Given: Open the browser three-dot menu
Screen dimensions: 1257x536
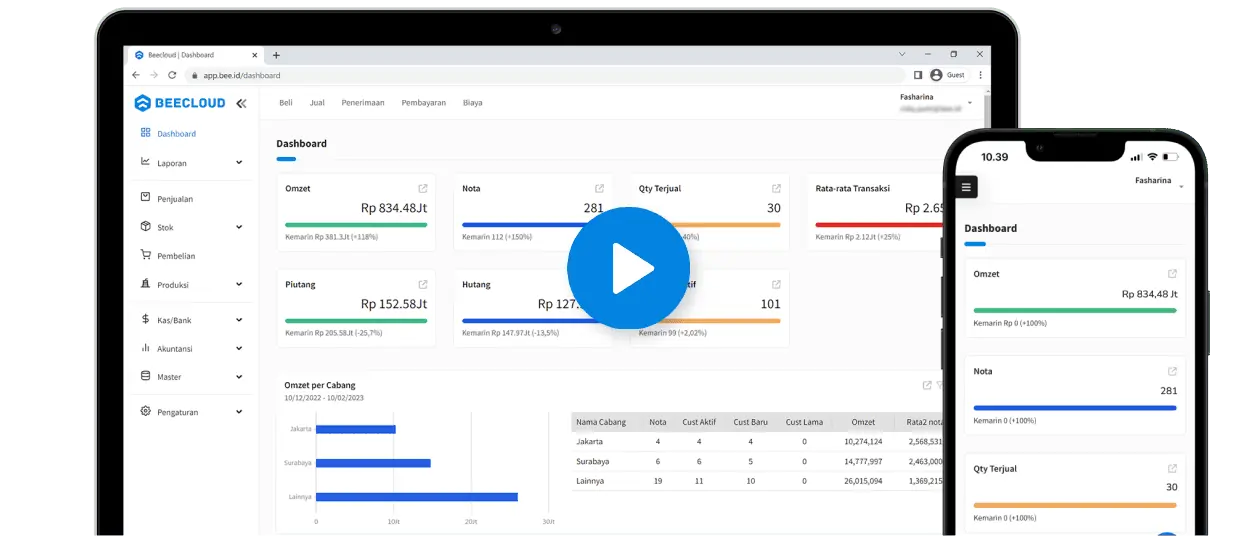Looking at the screenshot, I should (x=980, y=75).
